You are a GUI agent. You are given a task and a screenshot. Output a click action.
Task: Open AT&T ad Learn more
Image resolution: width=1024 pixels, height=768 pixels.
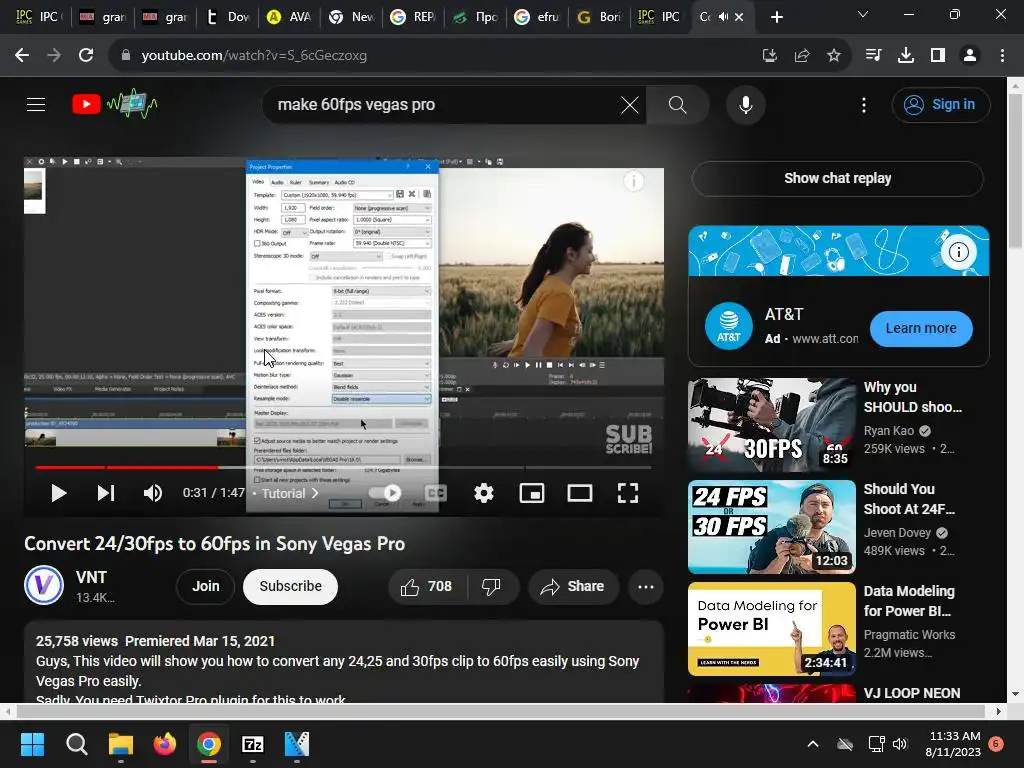tap(921, 328)
